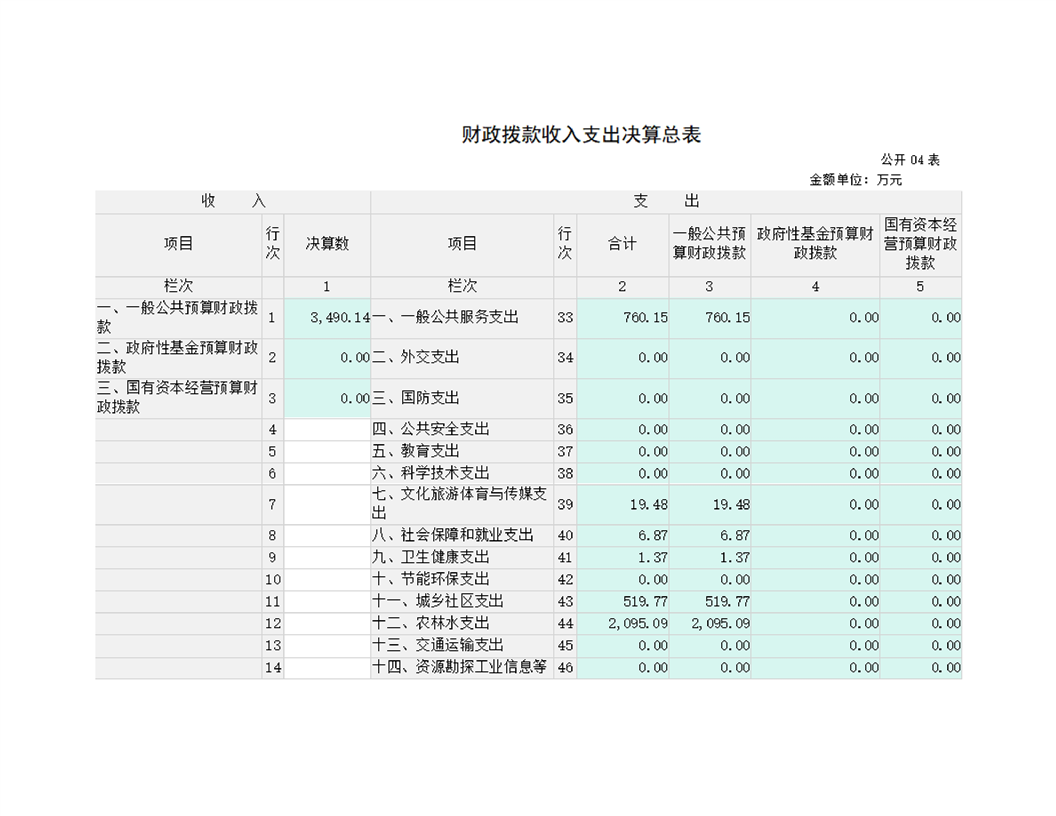
Task: Select 九、卫生健康支出 row label
Action: point(430,557)
